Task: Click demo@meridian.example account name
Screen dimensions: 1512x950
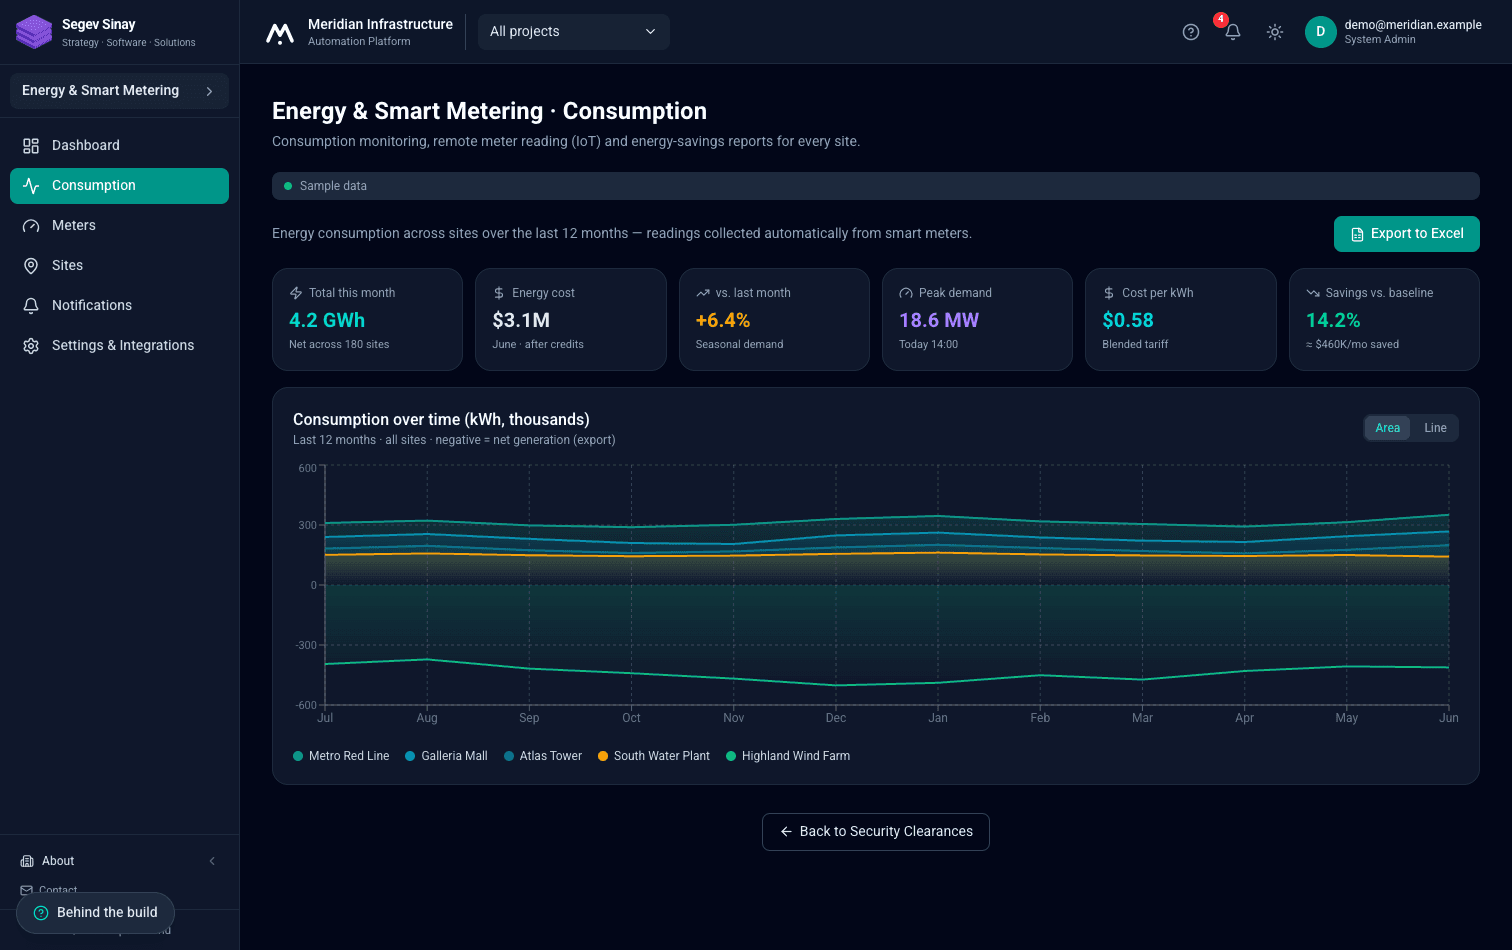Action: click(1413, 25)
